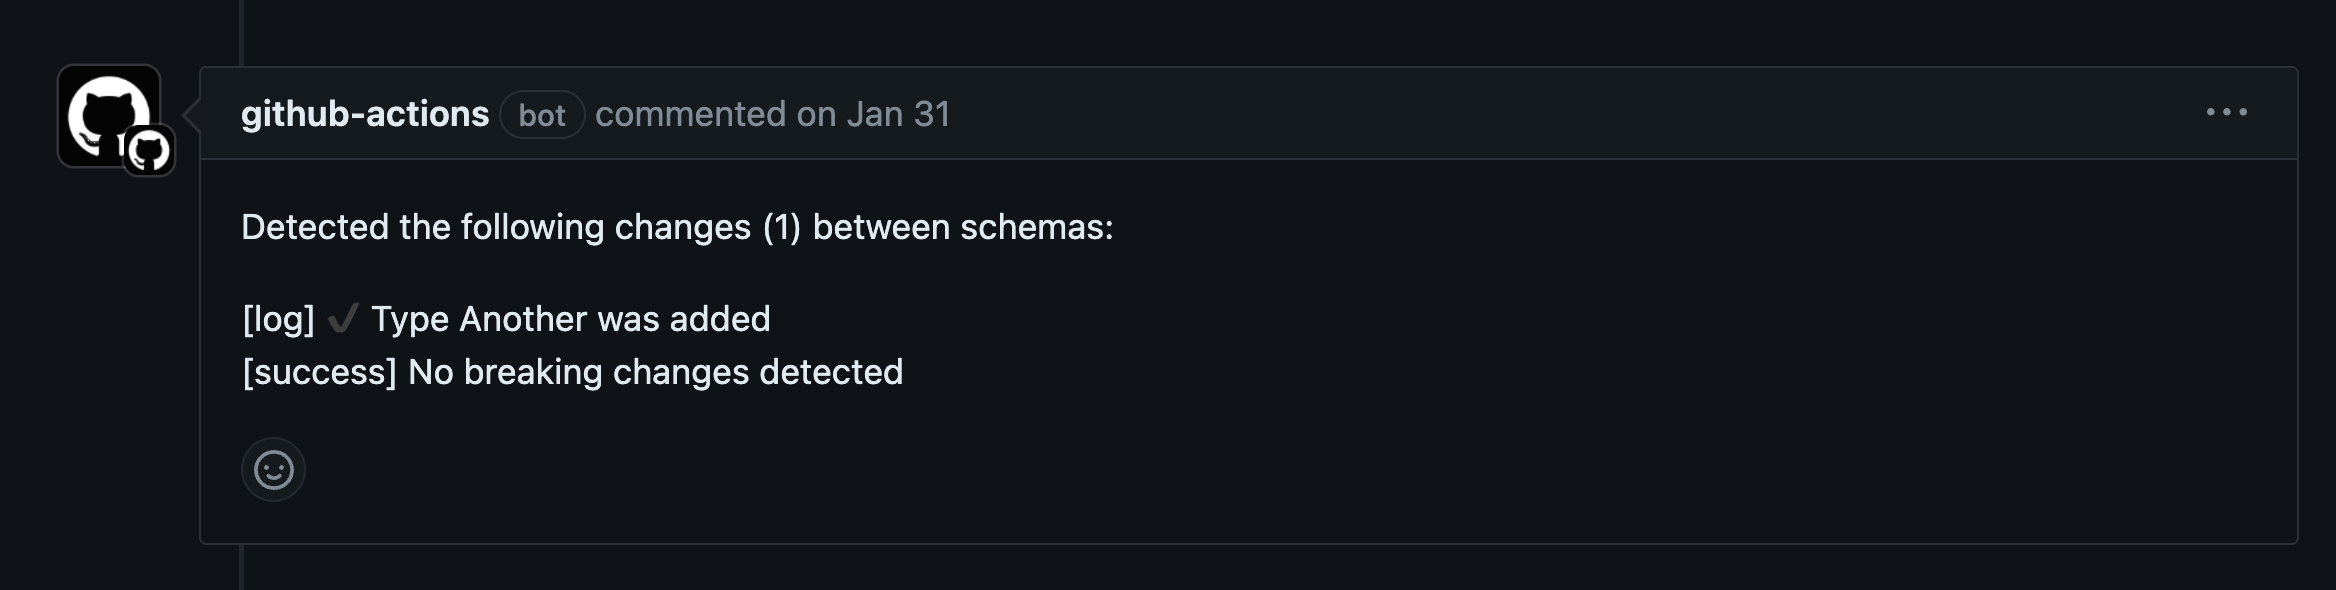Screen dimensions: 2336x590
Task: Click 'Type Another was added' text
Action: (x=571, y=319)
